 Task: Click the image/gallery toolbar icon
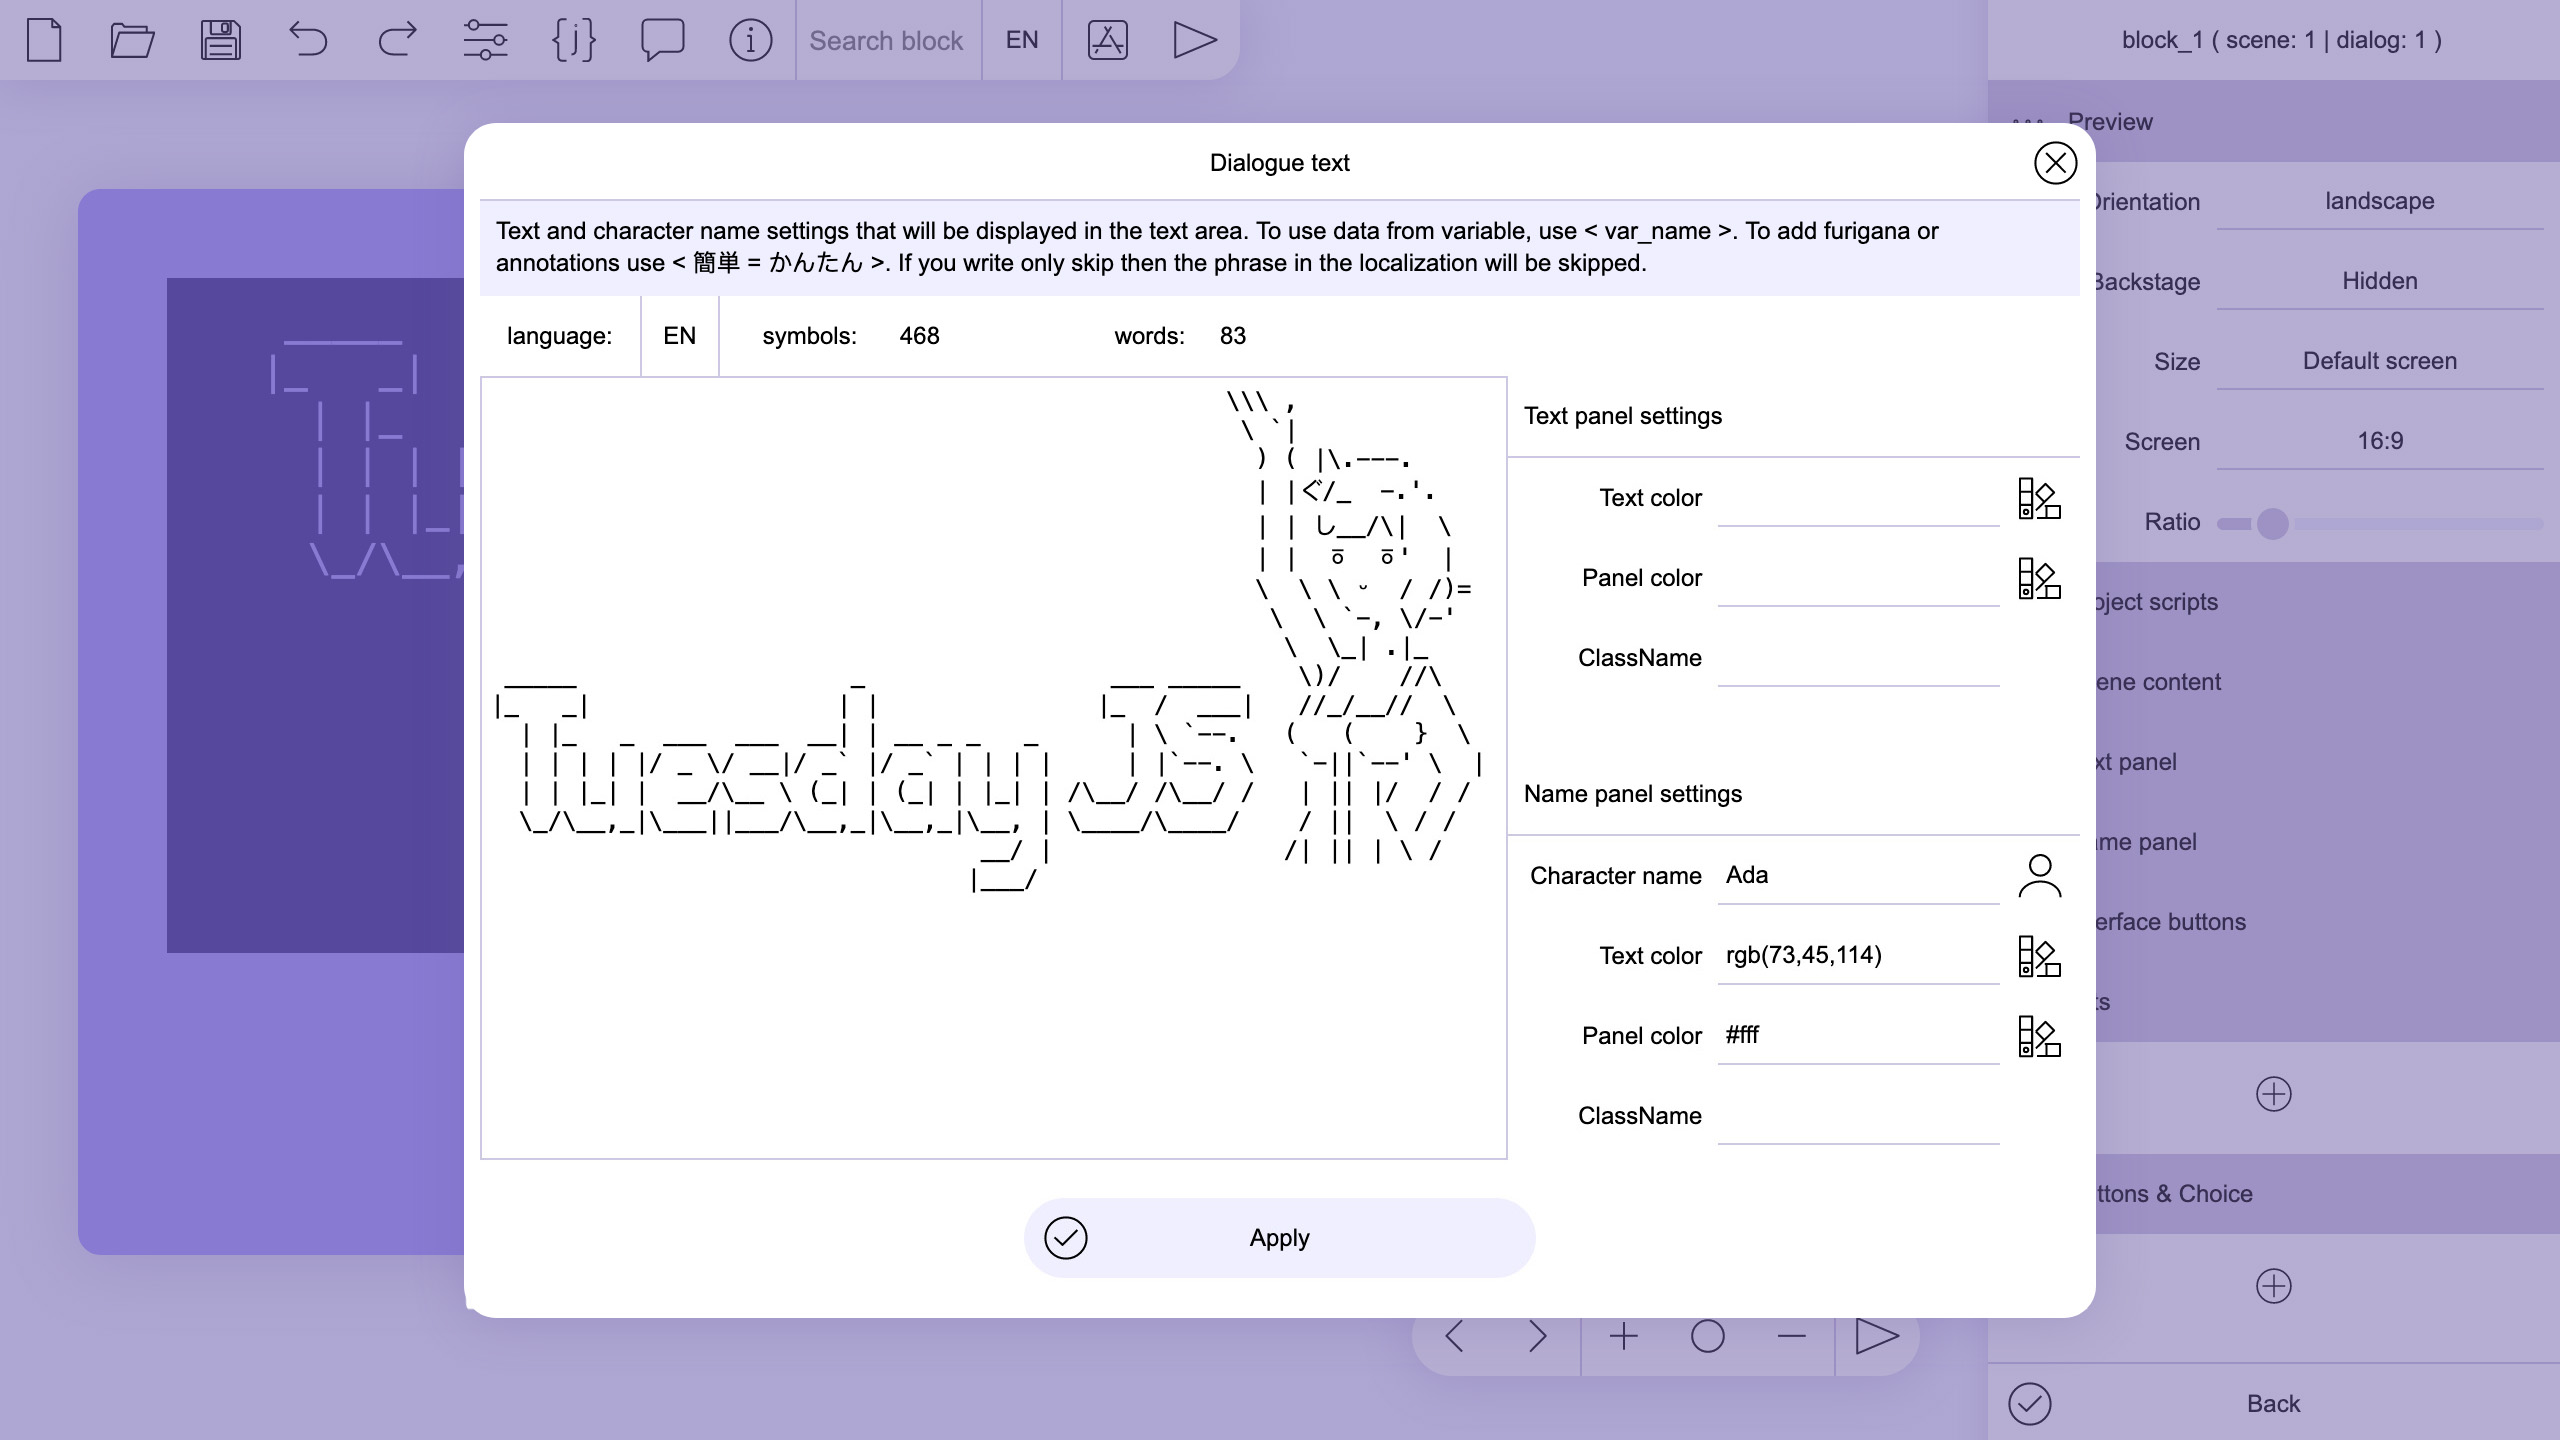(1108, 39)
